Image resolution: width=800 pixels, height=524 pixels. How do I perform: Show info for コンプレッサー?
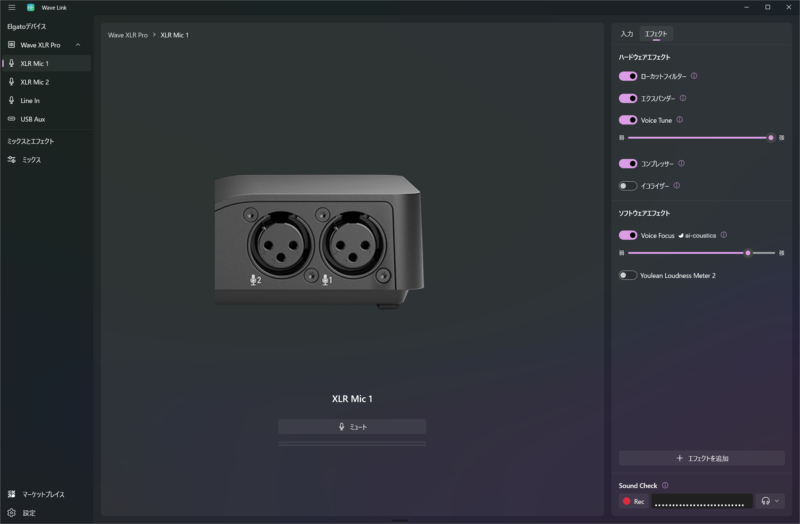tap(682, 163)
